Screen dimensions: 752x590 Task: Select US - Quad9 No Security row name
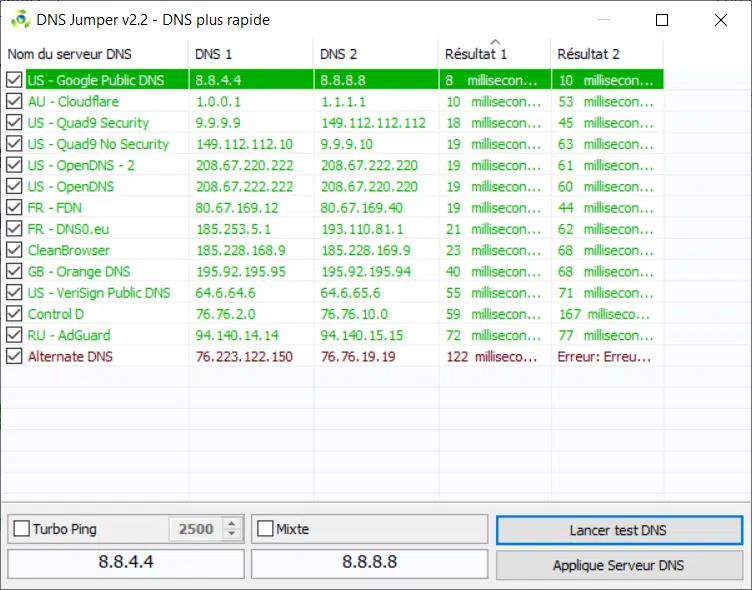(98, 143)
